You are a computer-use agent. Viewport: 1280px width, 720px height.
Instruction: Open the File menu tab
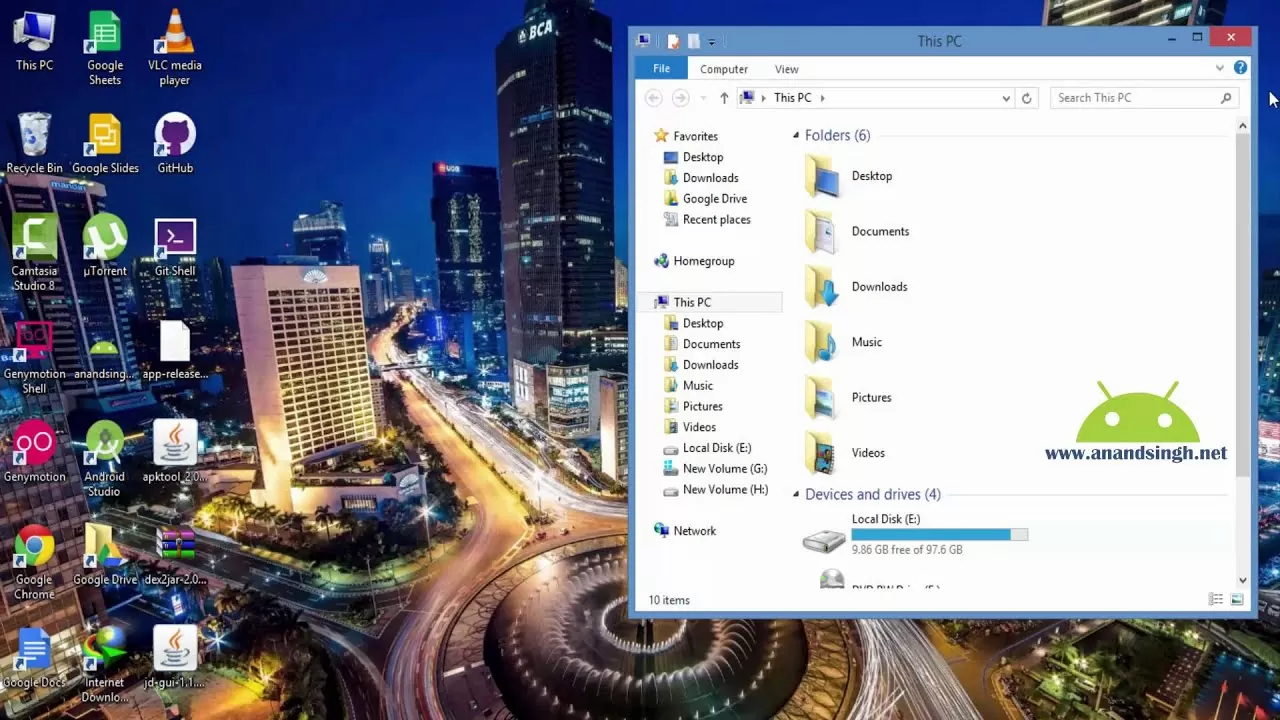[661, 69]
